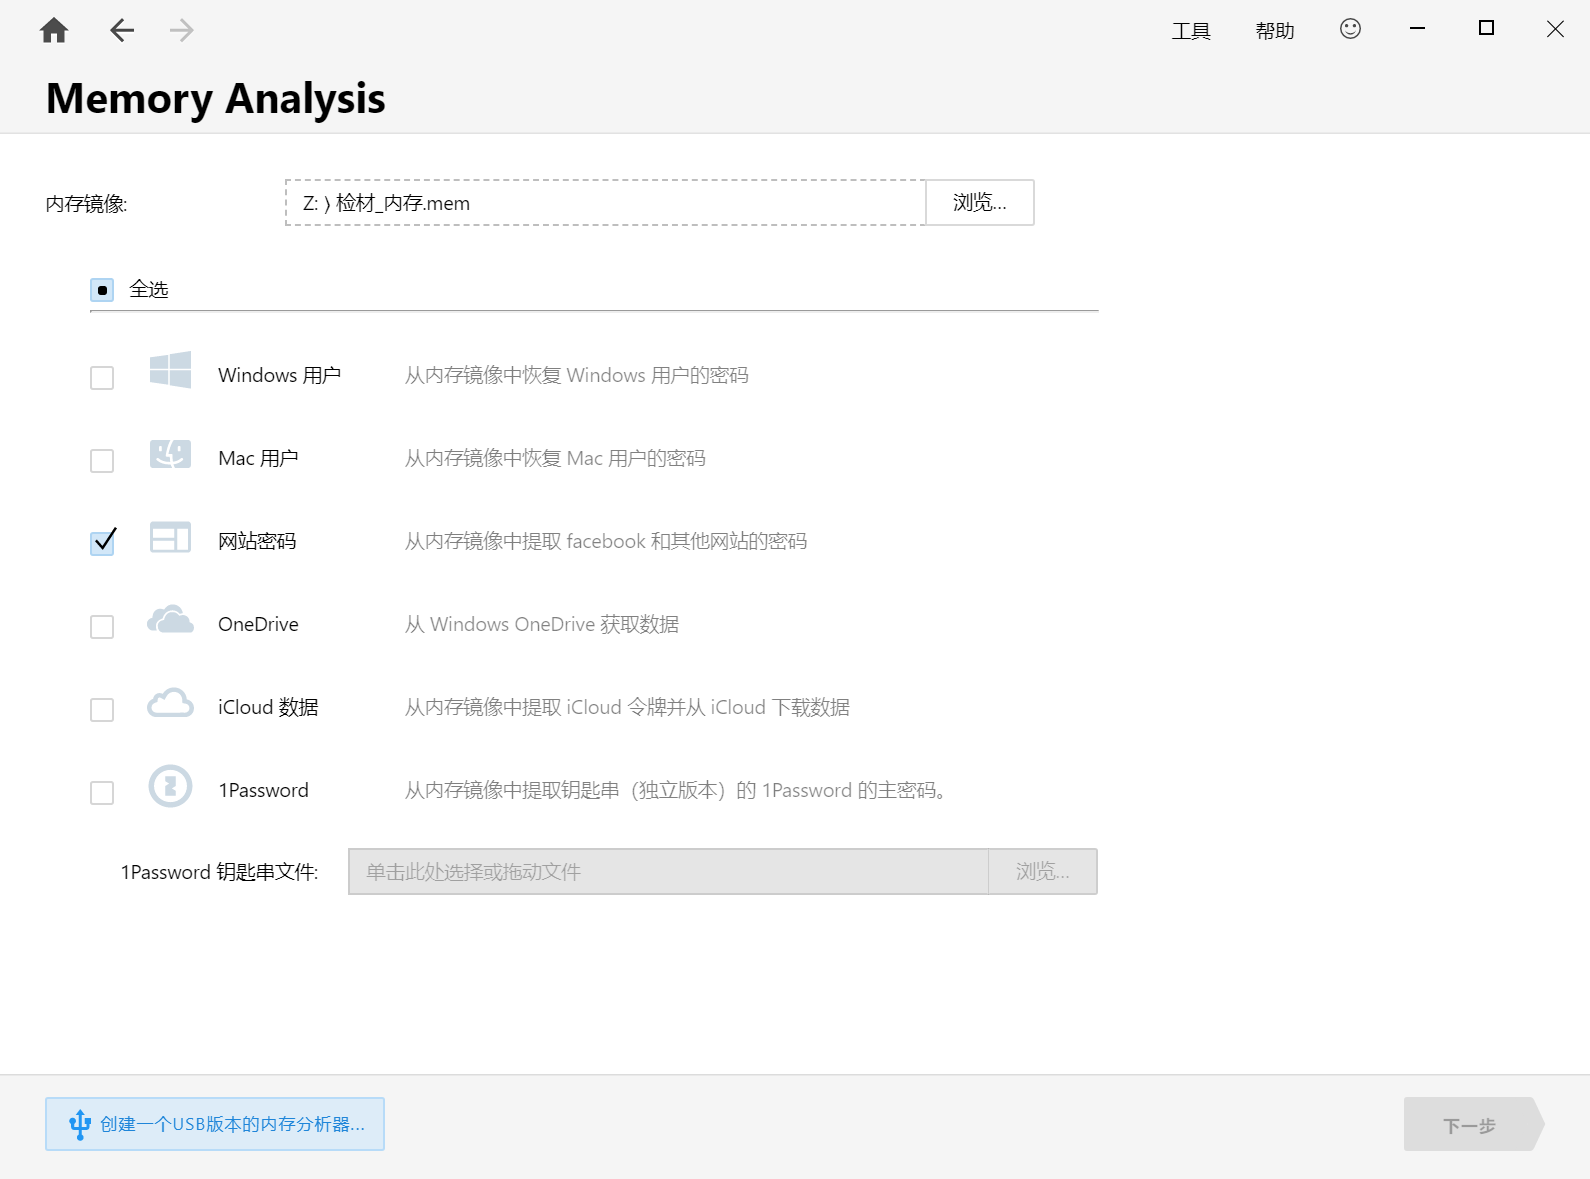Open the smiley feedback icon

[1350, 29]
